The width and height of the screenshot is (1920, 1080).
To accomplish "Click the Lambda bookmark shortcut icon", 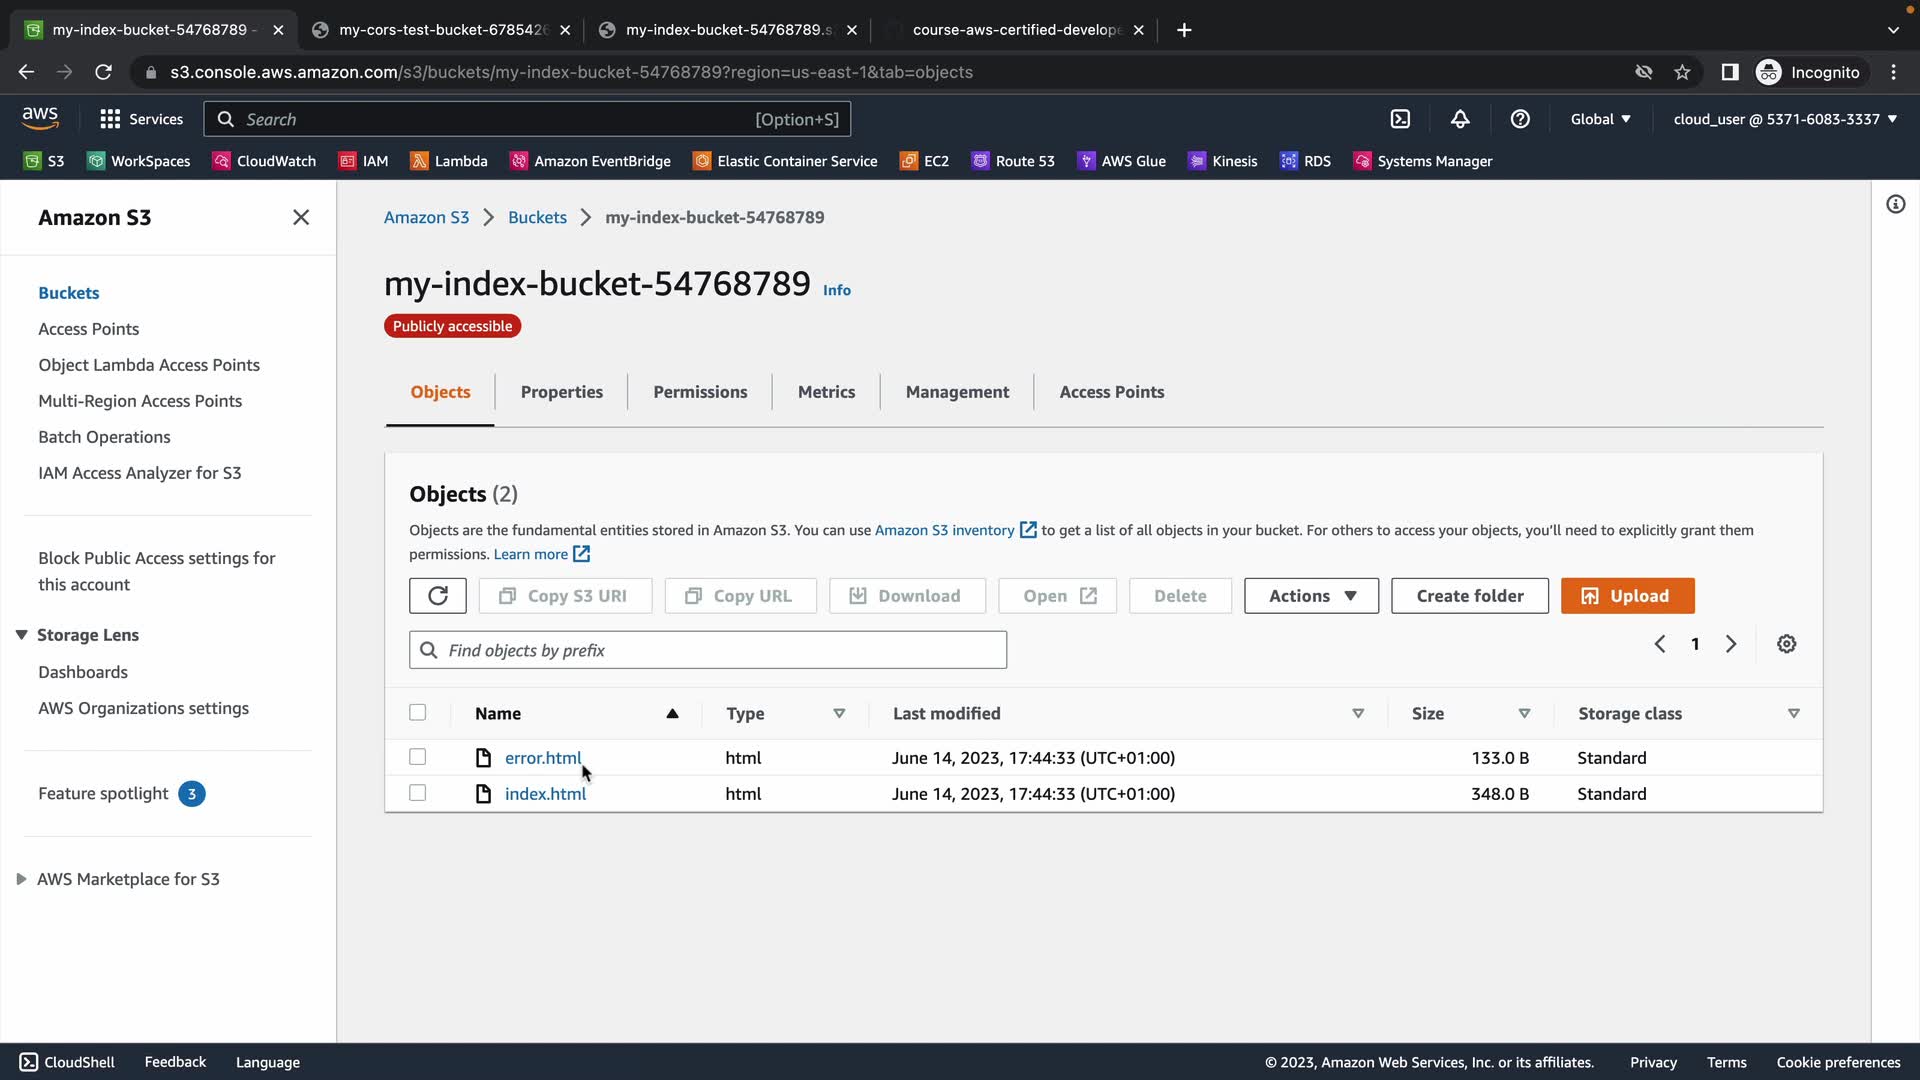I will pyautogui.click(x=420, y=161).
